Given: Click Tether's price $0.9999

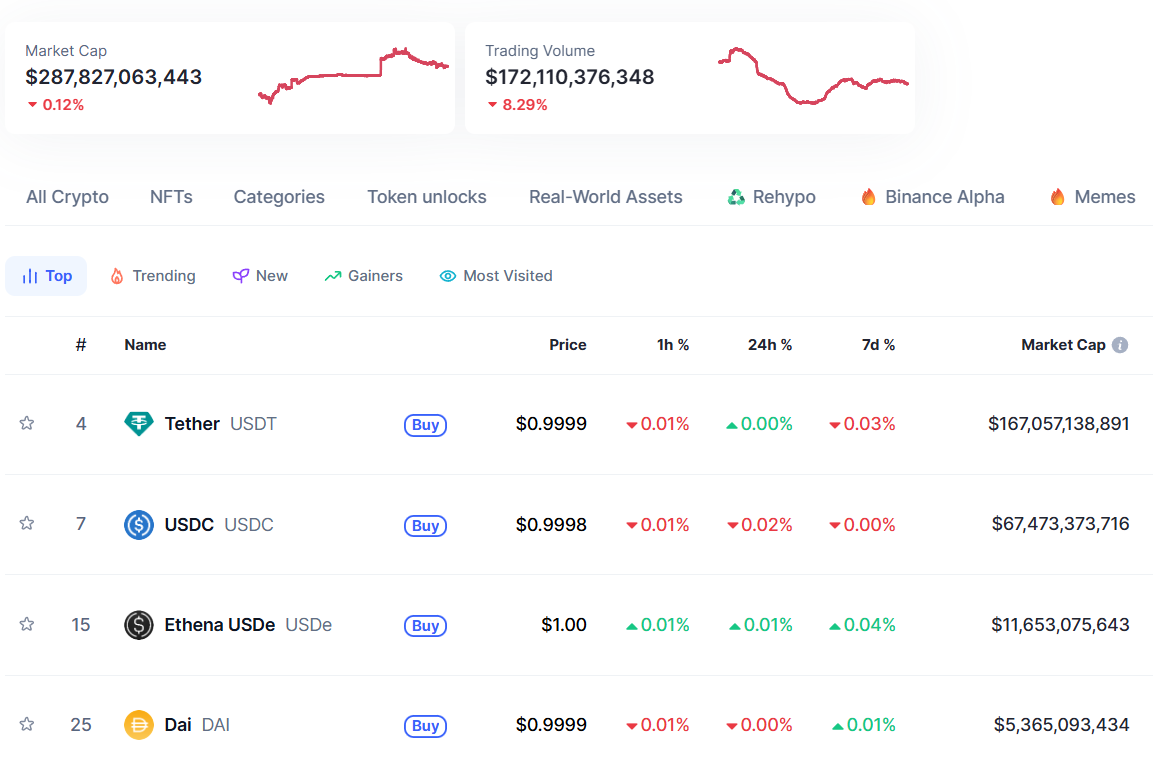Looking at the screenshot, I should click(551, 424).
